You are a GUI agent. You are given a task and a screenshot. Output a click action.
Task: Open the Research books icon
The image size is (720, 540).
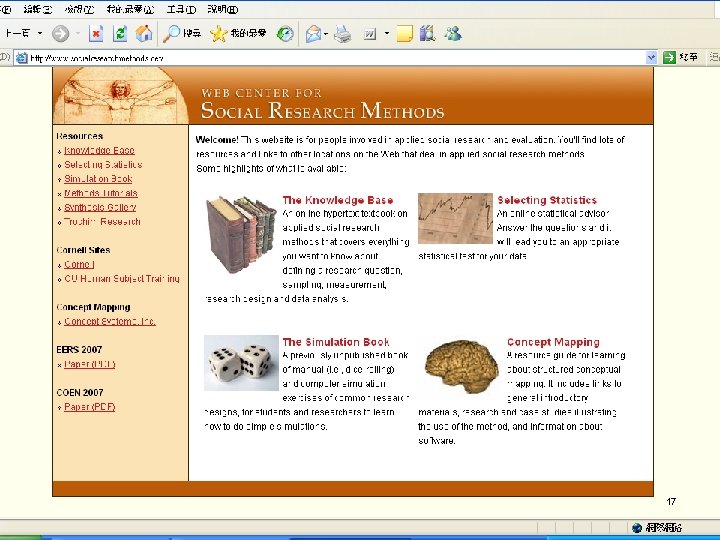427,34
